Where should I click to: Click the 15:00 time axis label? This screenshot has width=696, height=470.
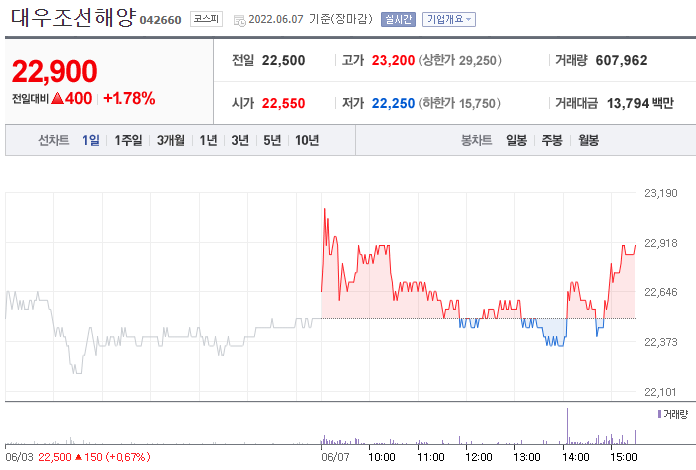tap(624, 457)
